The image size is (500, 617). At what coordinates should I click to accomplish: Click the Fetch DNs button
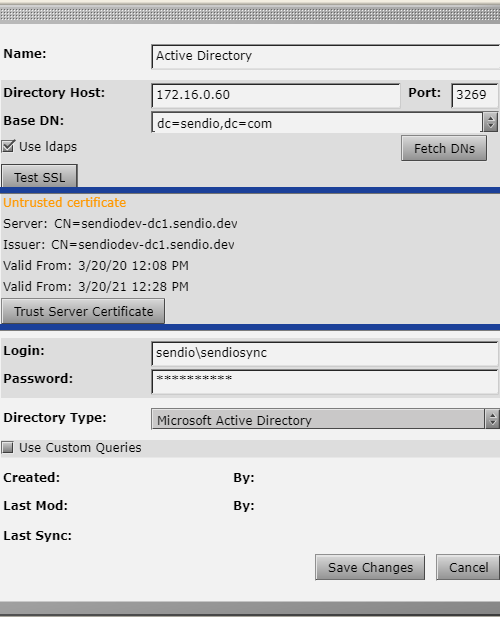(444, 148)
